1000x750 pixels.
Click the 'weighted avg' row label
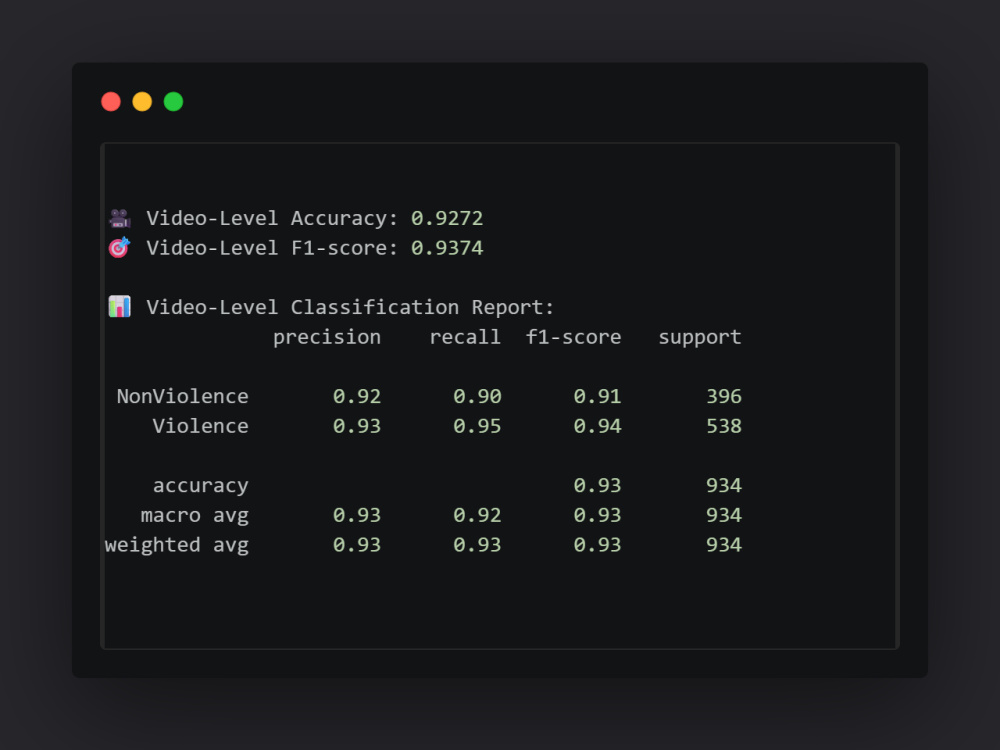[177, 545]
